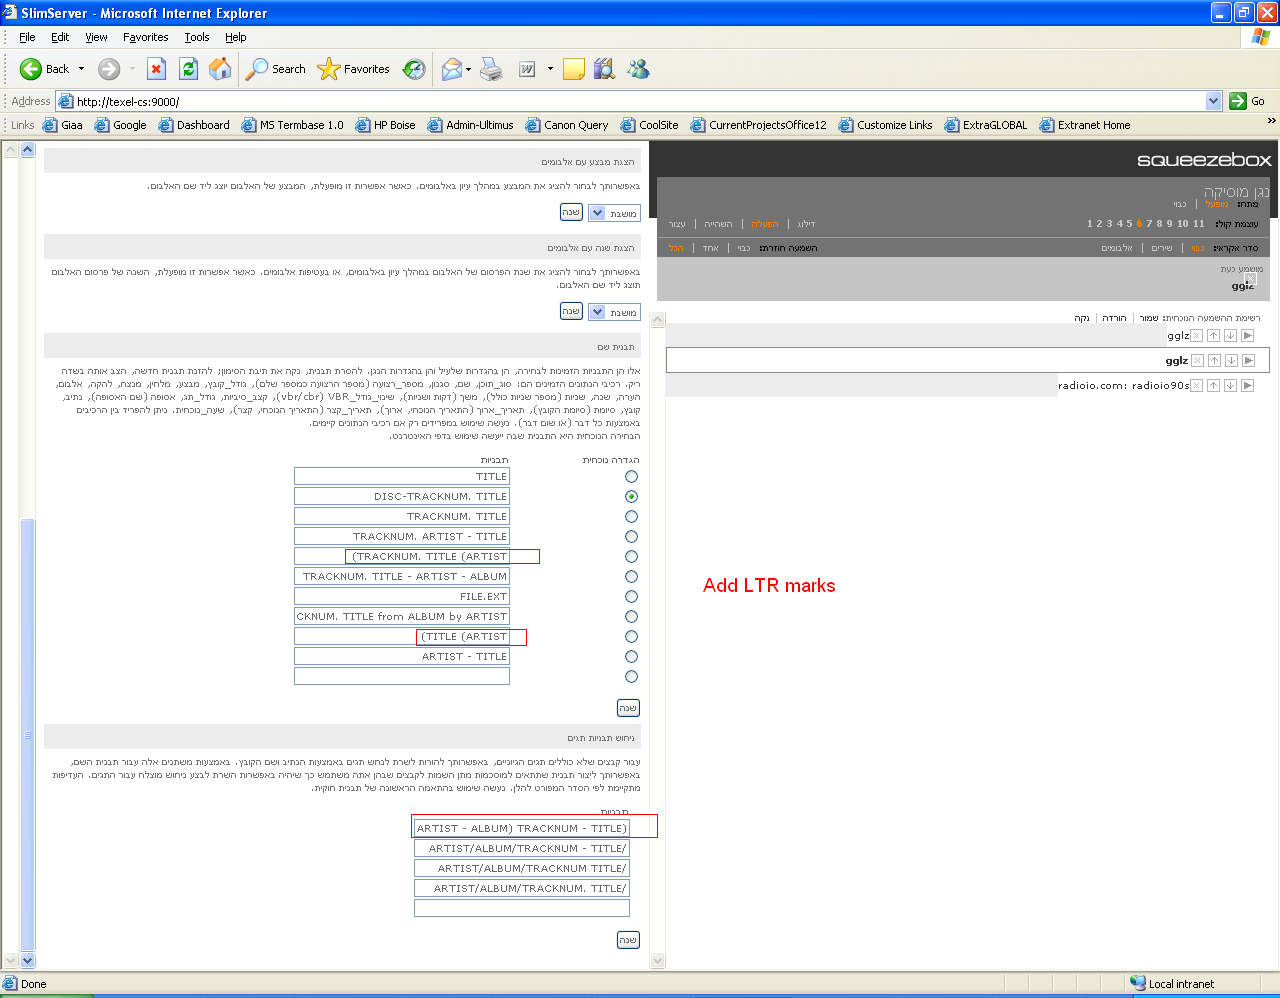Screen dimensions: 1280x998
Task: Open the History toolbar icon
Action: pyautogui.click(x=414, y=69)
